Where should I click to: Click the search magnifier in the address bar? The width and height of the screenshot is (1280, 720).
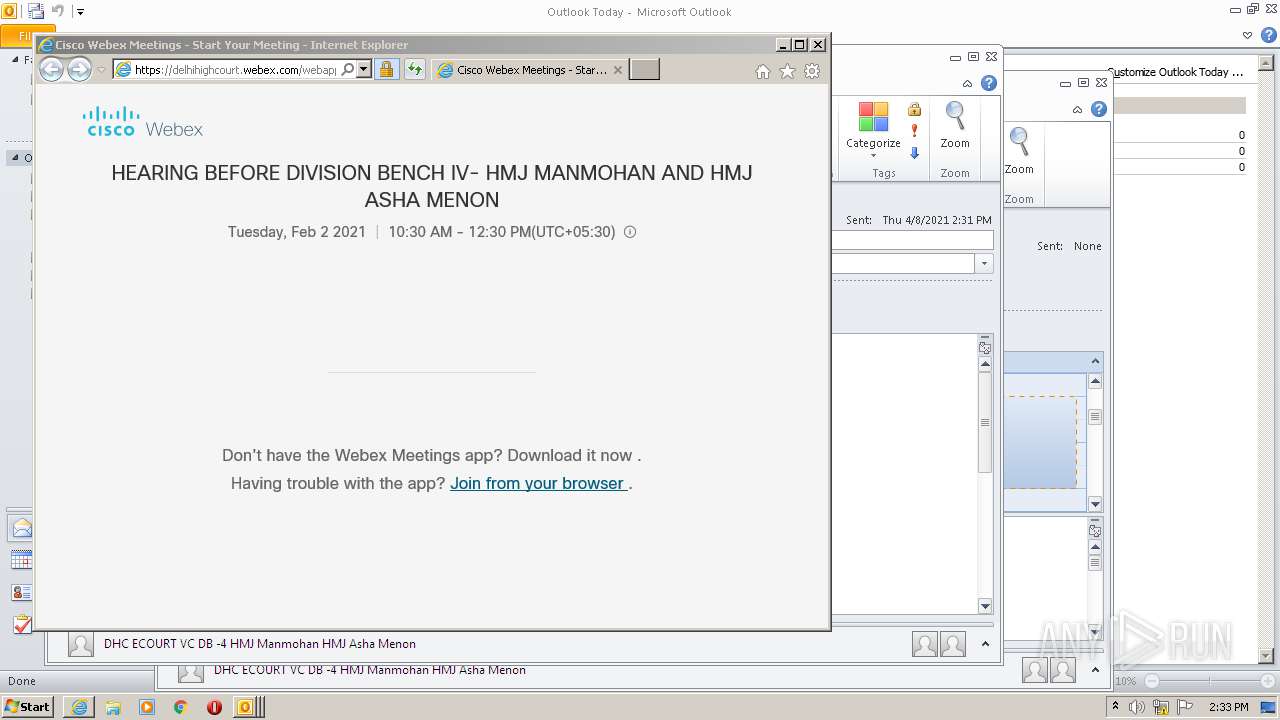(348, 70)
